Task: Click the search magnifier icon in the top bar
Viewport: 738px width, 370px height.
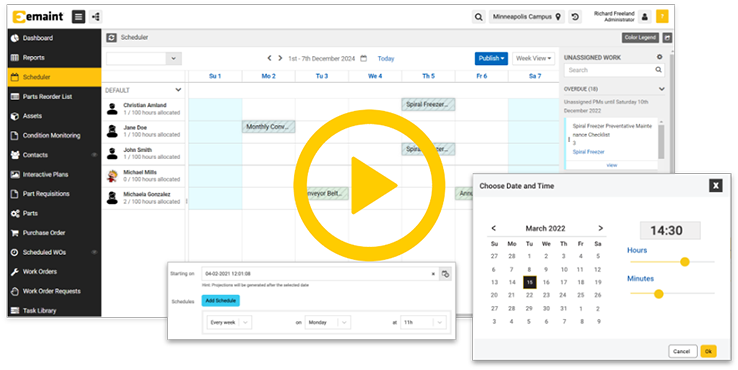Action: (479, 17)
